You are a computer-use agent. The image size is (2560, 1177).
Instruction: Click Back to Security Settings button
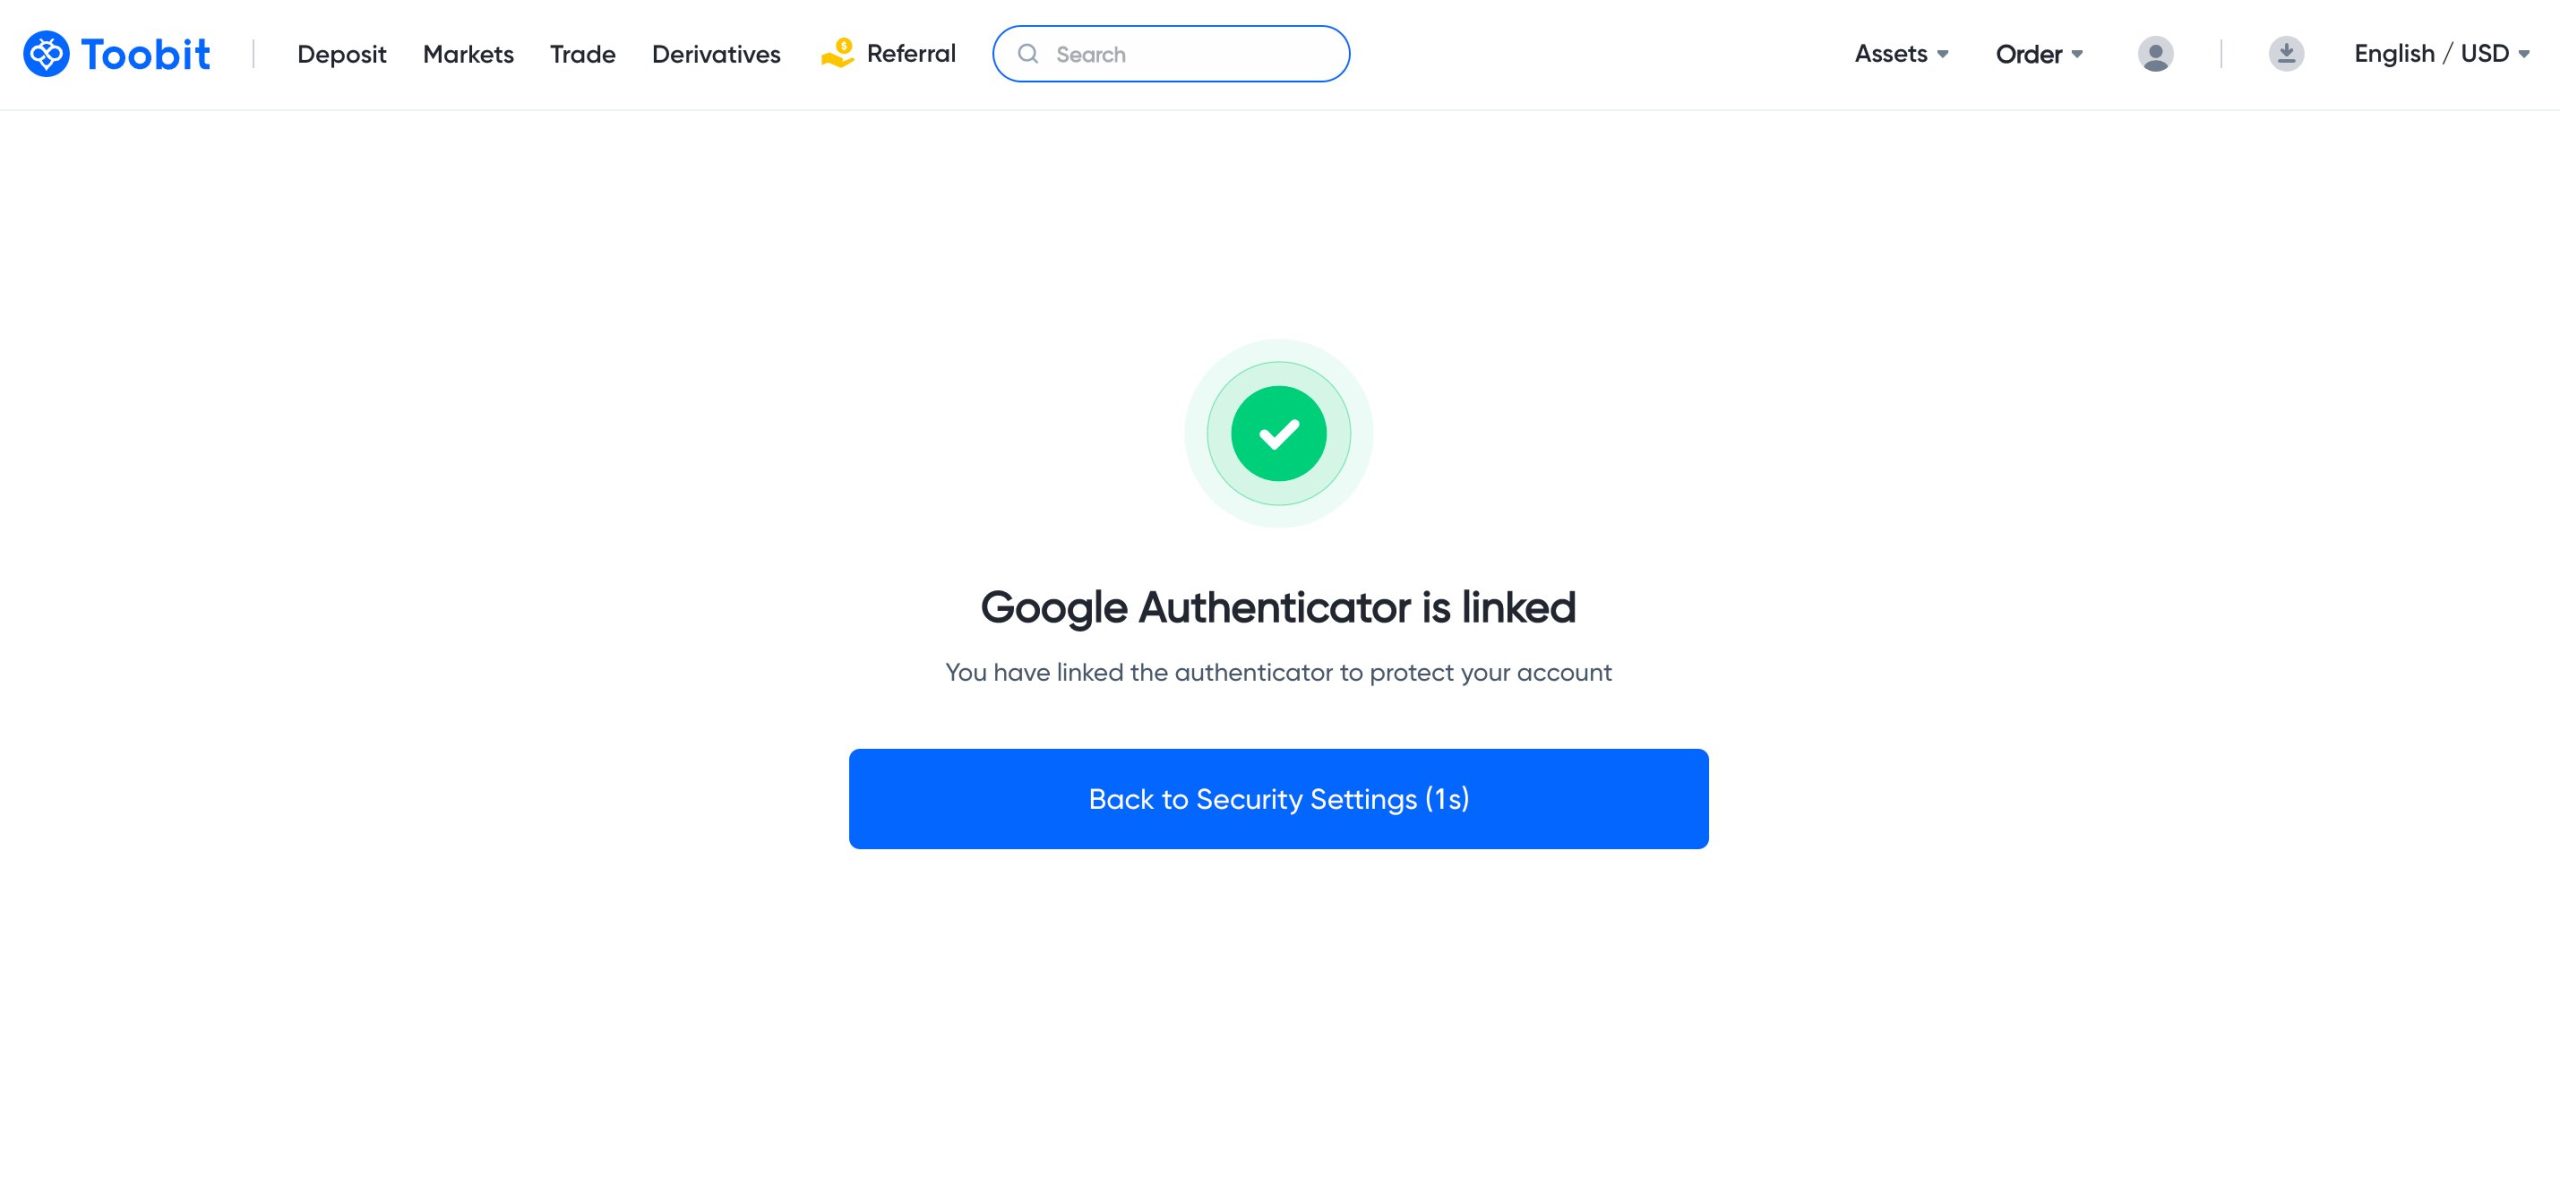coord(1278,798)
